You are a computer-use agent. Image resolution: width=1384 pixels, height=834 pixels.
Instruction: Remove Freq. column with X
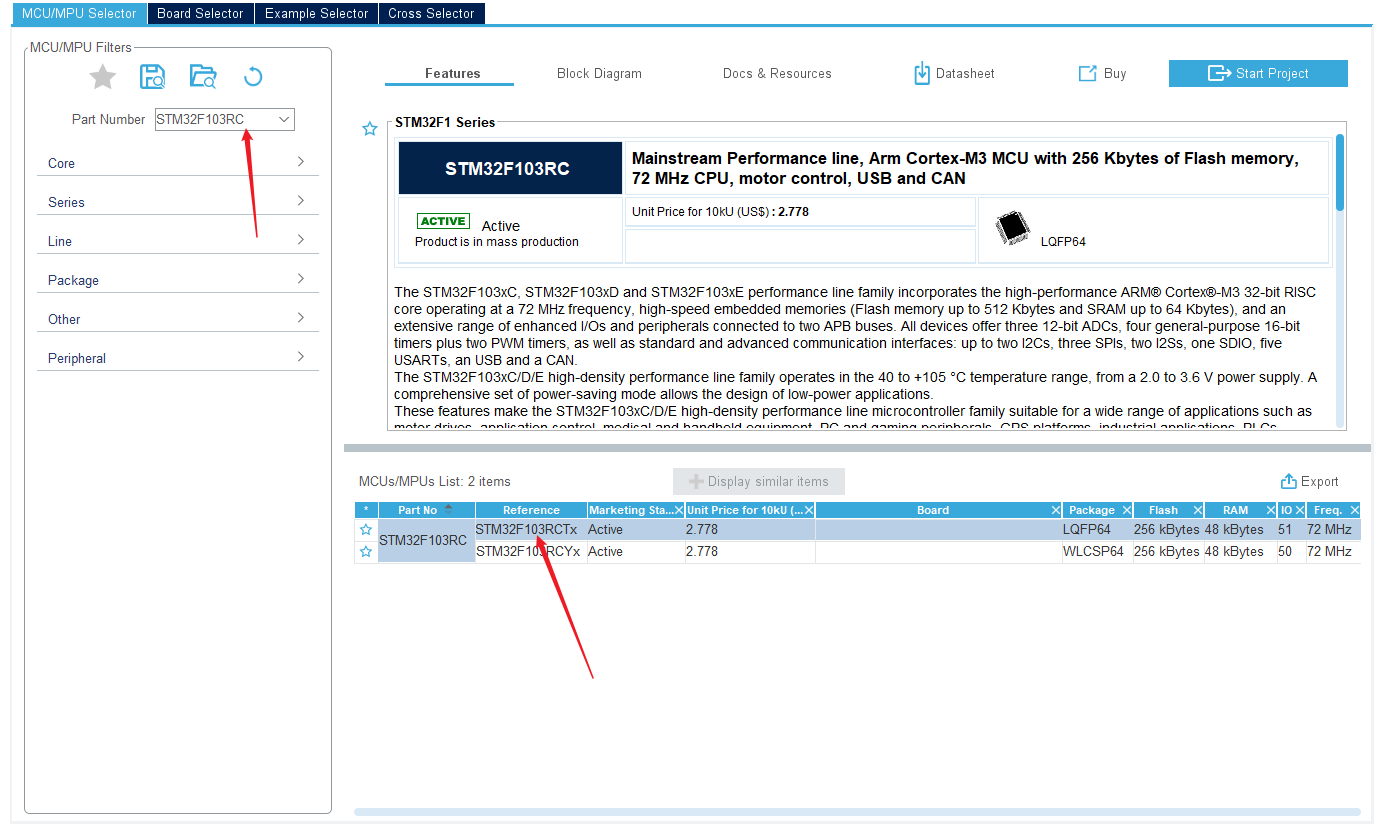tap(1354, 510)
